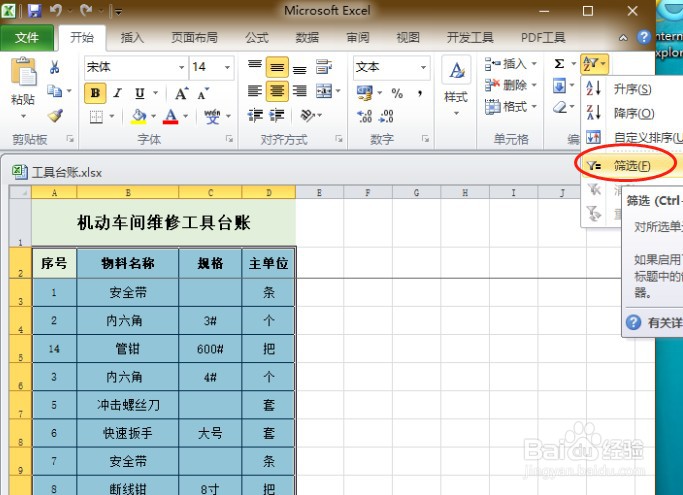
Task: Increase font size with large A icon
Action: tap(181, 93)
